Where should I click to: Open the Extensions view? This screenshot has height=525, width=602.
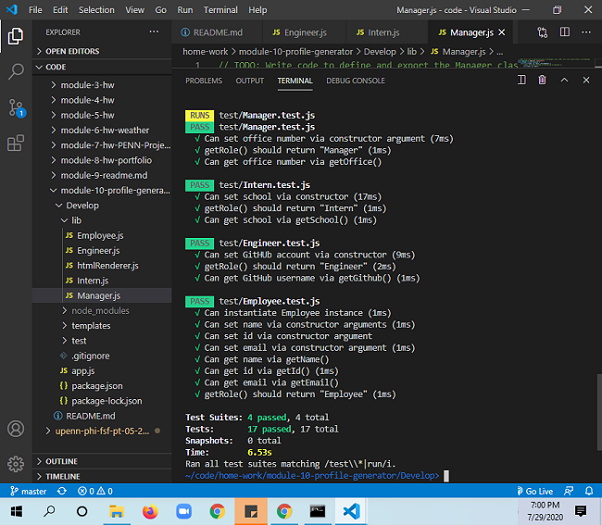click(16, 143)
